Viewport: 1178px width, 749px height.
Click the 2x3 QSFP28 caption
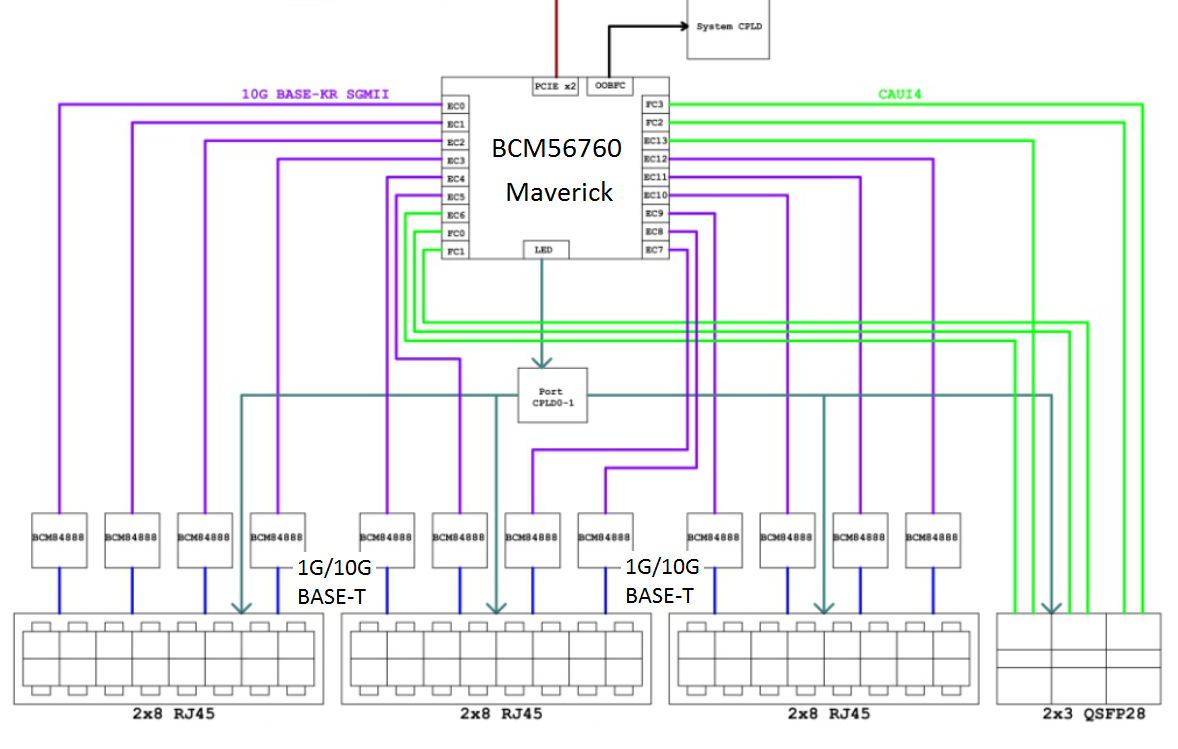(x=1078, y=714)
